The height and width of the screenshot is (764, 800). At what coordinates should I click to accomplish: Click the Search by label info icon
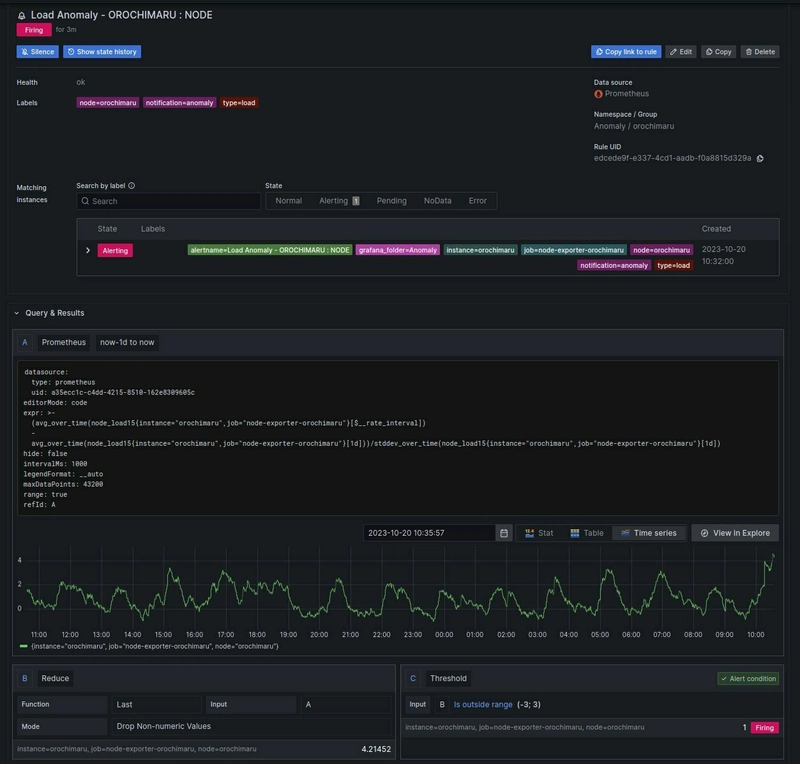pos(132,186)
